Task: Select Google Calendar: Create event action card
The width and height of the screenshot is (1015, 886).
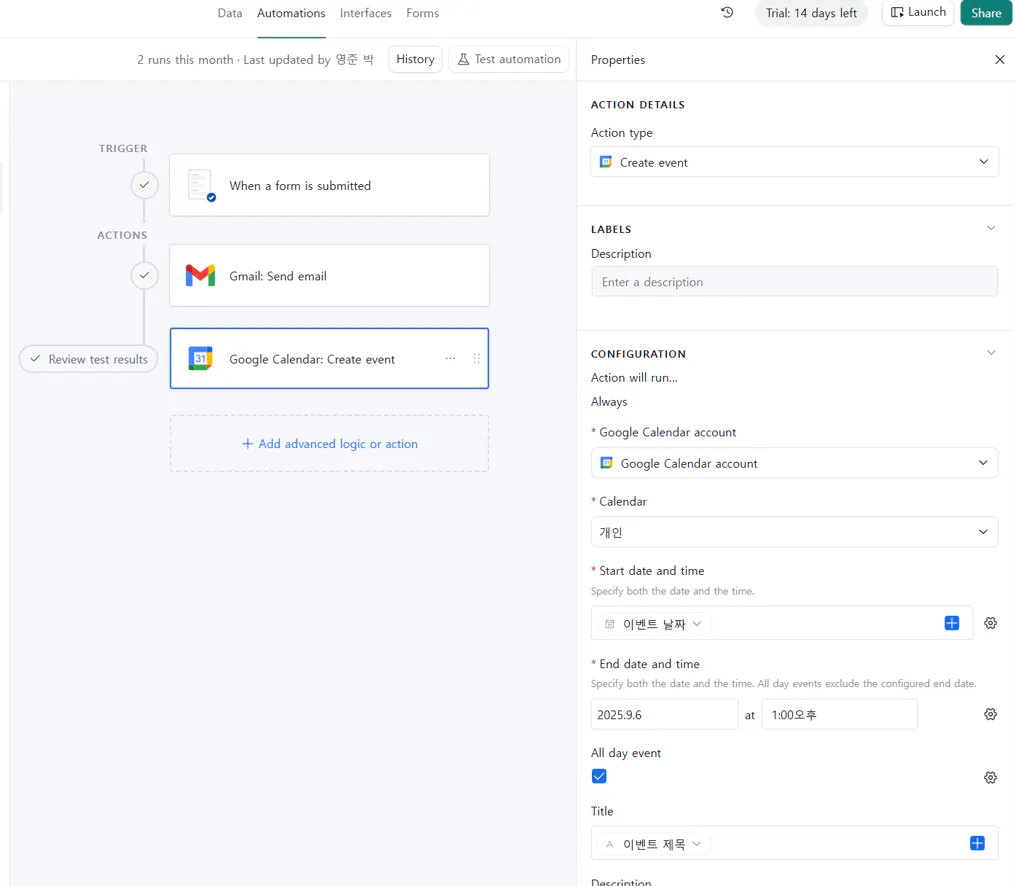Action: tap(329, 359)
